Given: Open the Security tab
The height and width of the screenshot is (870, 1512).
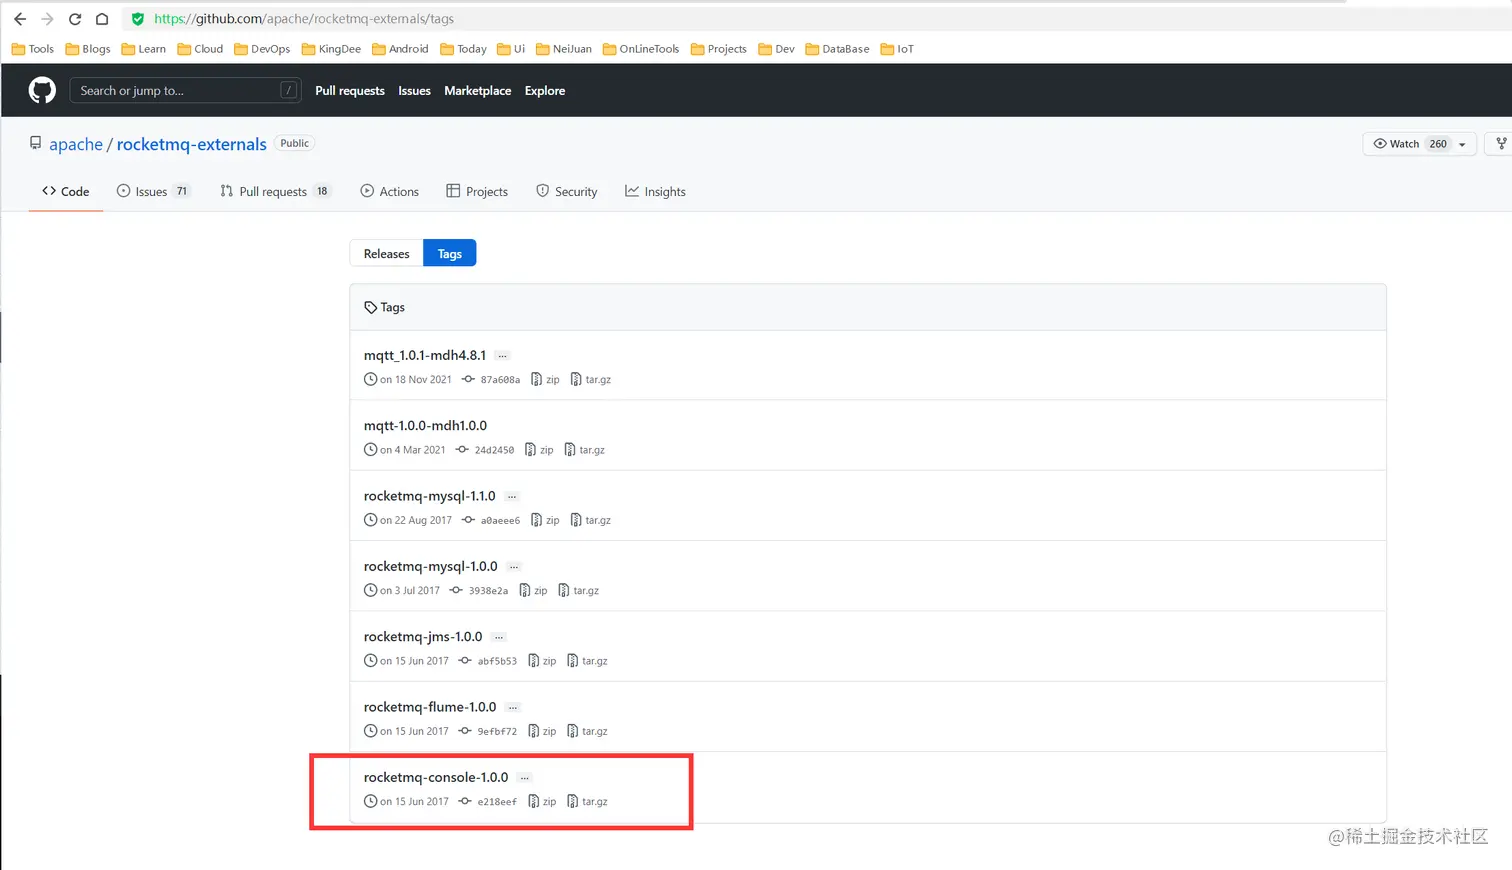Looking at the screenshot, I should click(567, 192).
